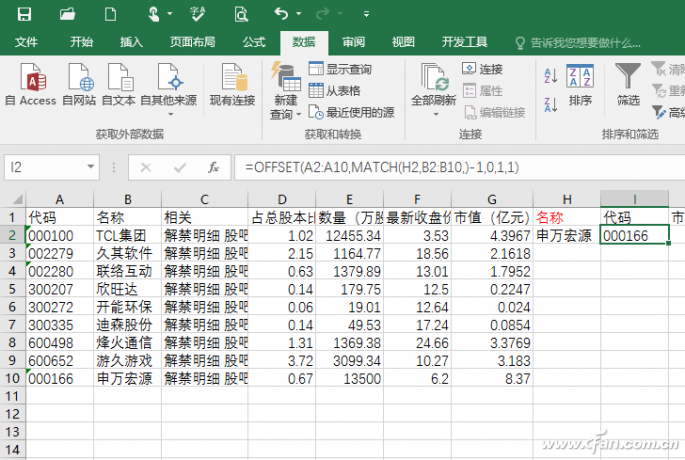This screenshot has width=685, height=460.
Task: Open the 排序 sort dialog icon
Action: tap(580, 85)
